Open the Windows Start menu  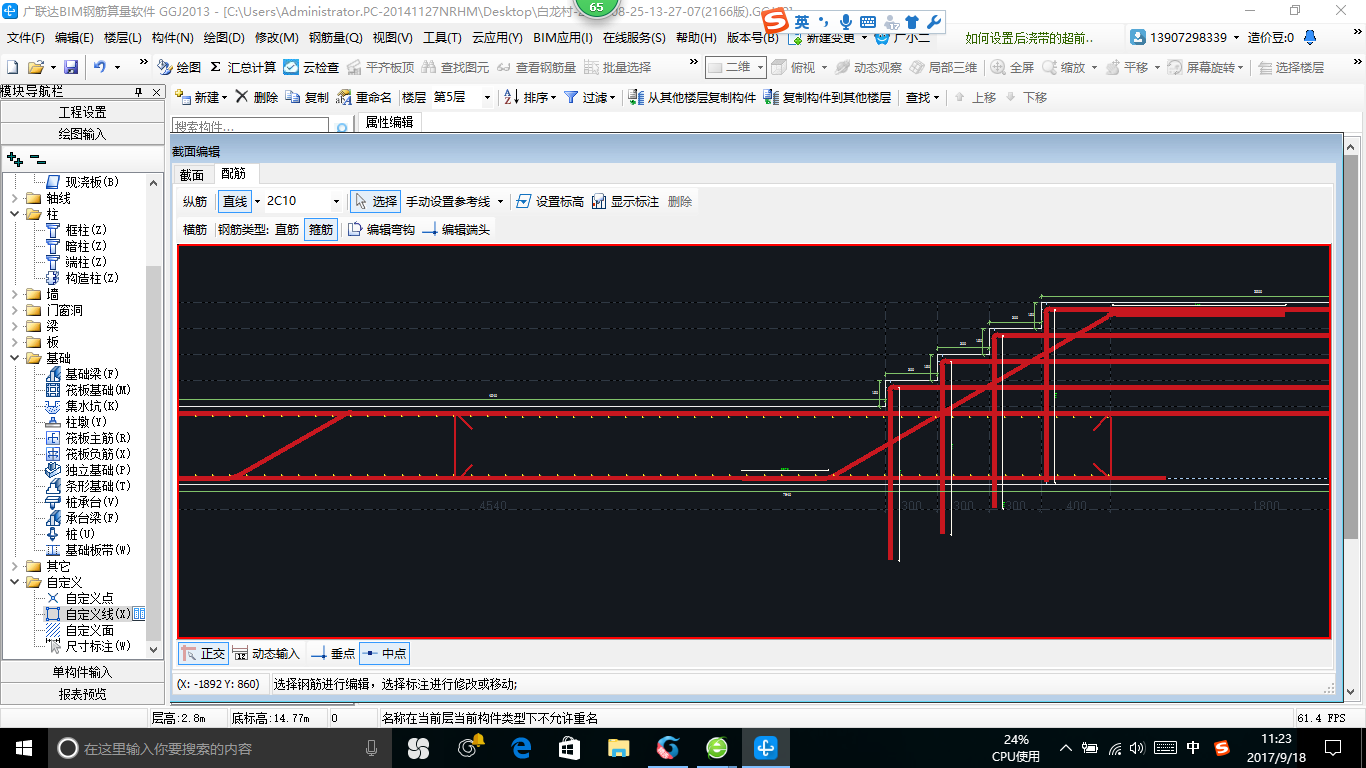point(23,748)
